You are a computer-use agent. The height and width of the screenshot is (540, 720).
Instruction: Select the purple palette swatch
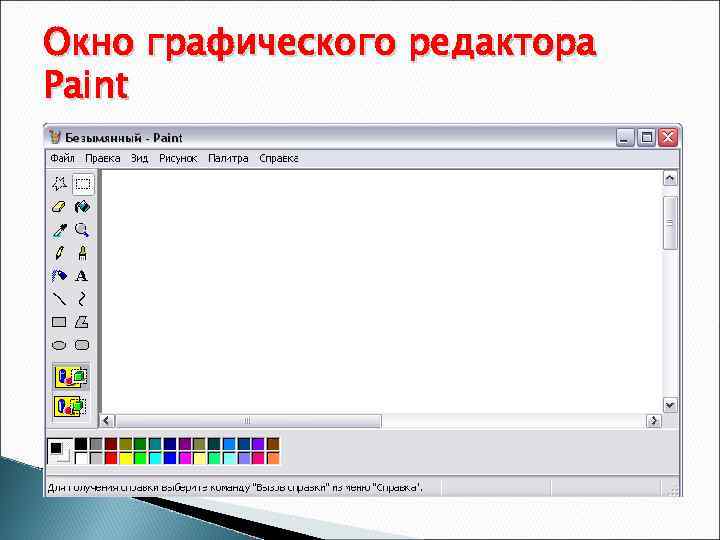tap(185, 444)
